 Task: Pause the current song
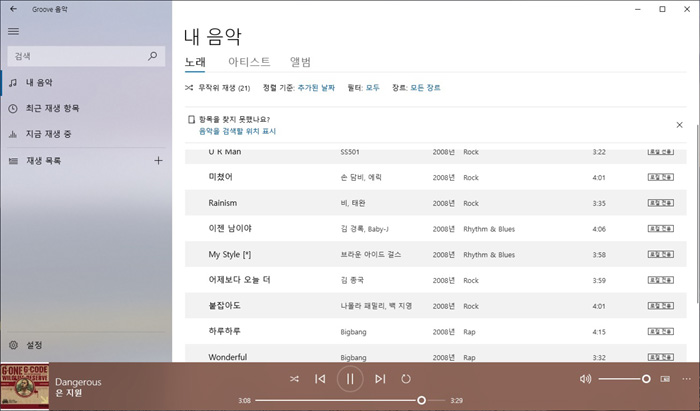(x=350, y=379)
